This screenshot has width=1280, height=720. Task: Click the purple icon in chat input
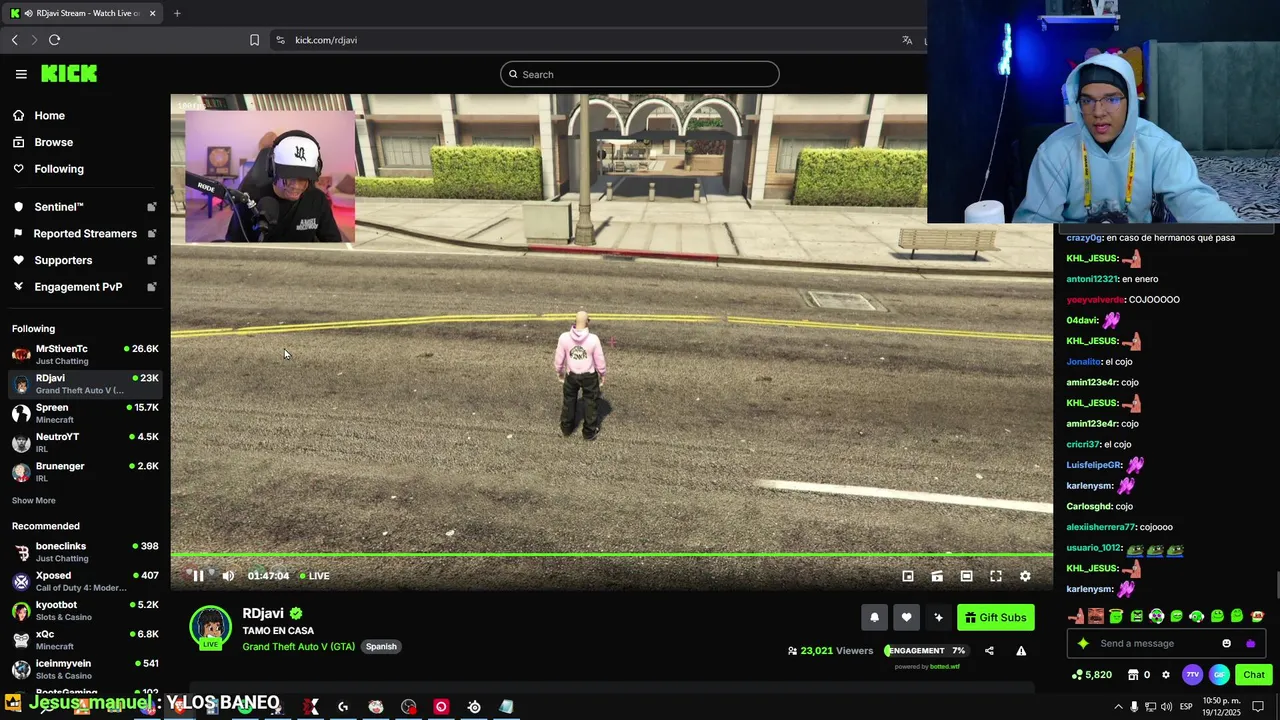tap(1250, 644)
